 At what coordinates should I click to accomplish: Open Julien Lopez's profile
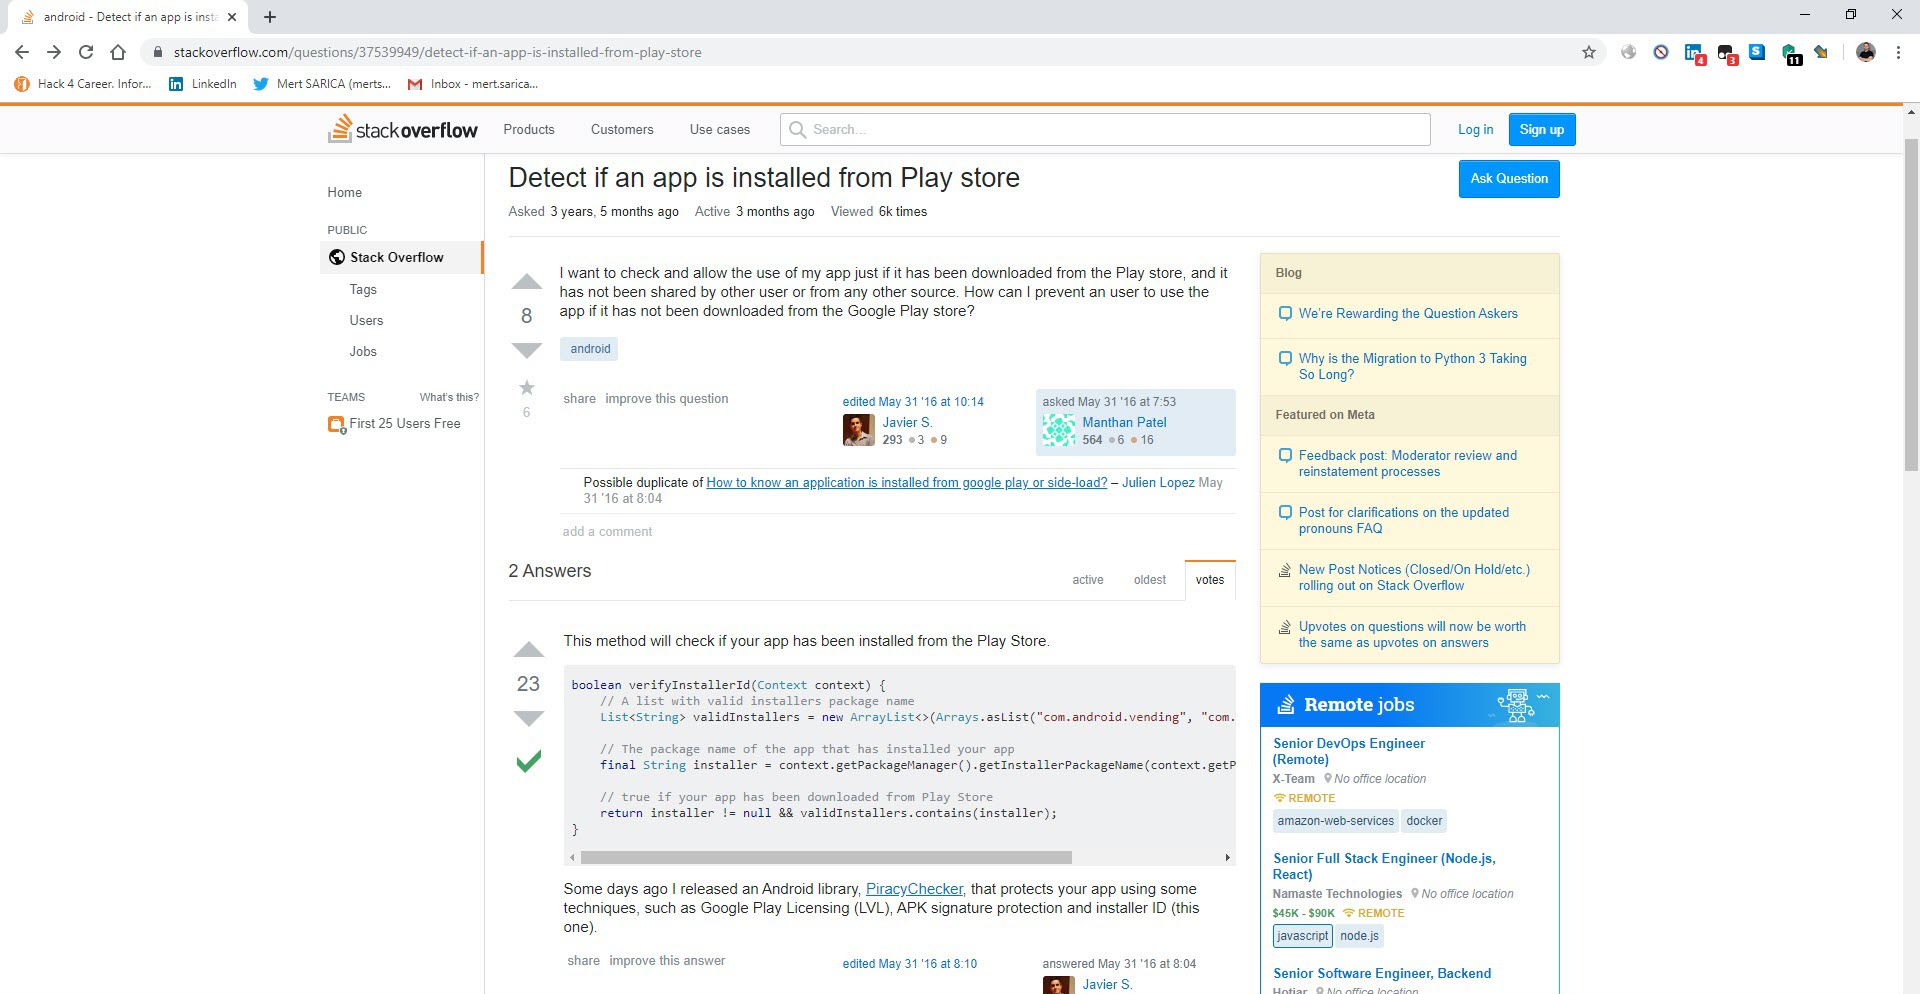click(x=1158, y=483)
